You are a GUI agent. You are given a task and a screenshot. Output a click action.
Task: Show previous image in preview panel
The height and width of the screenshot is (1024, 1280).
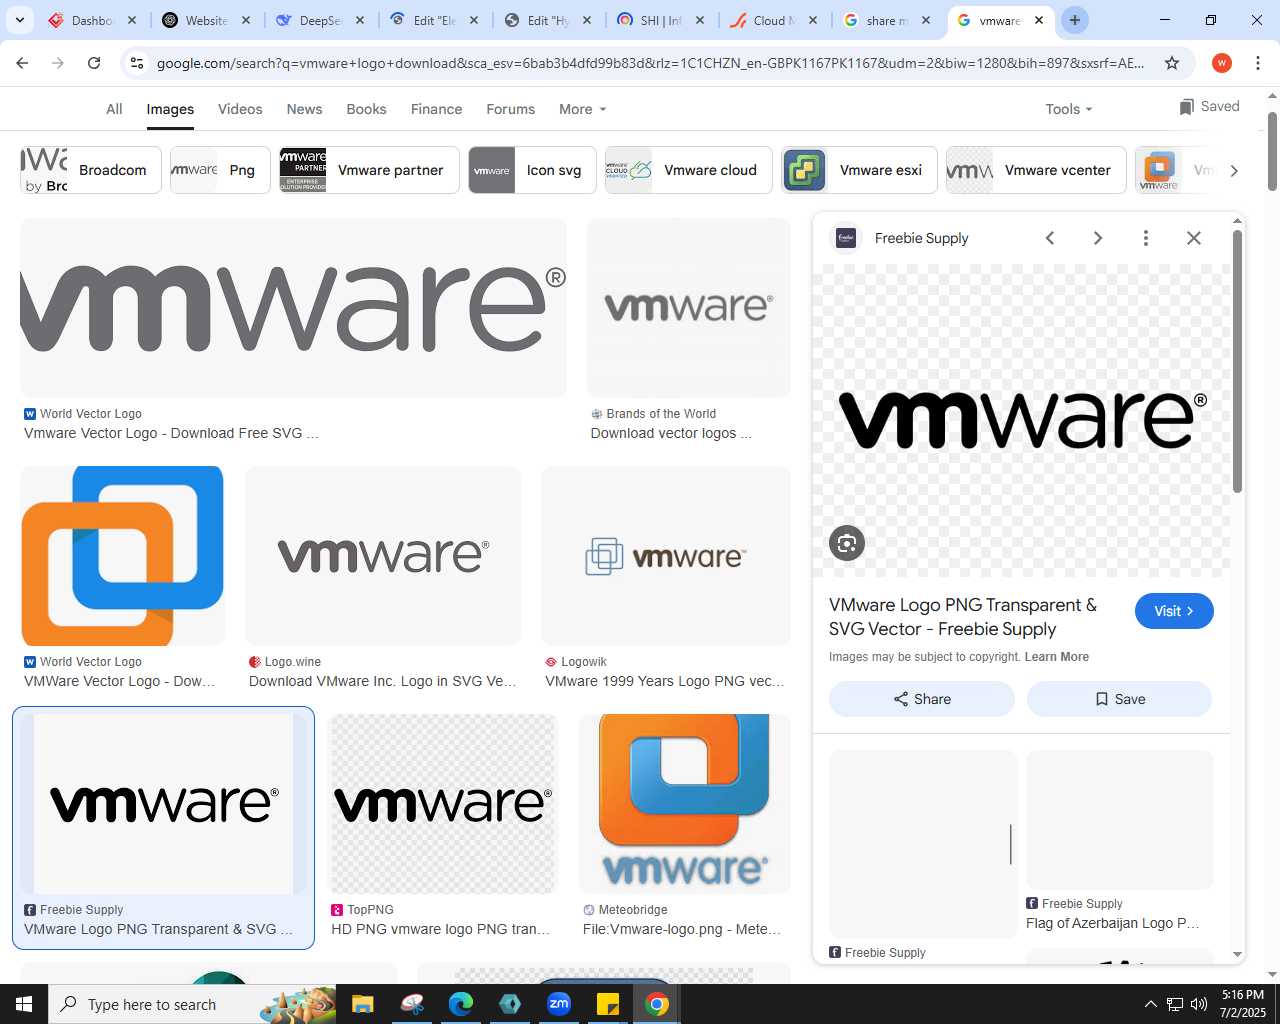point(1050,238)
